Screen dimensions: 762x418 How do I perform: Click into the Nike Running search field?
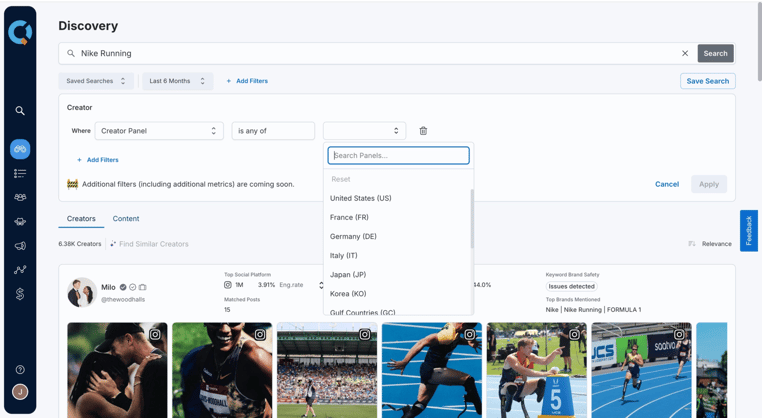point(379,53)
